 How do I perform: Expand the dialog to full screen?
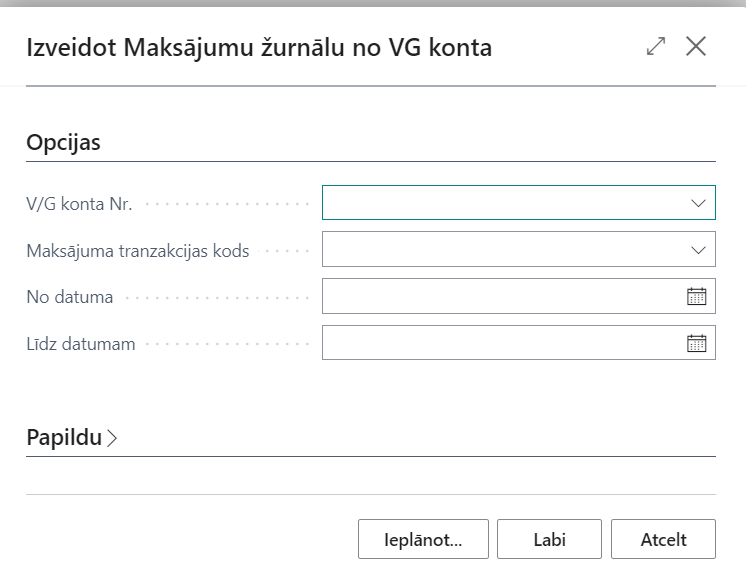click(x=656, y=46)
